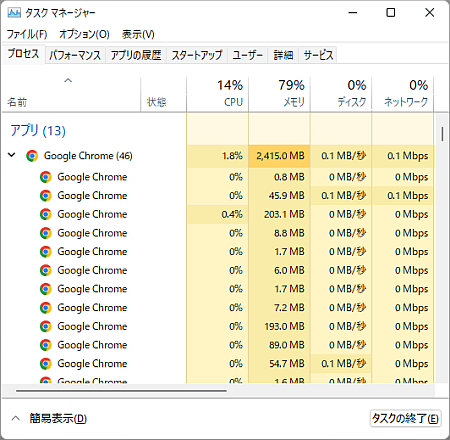Sort by the ネットワーク column header

coord(403,94)
